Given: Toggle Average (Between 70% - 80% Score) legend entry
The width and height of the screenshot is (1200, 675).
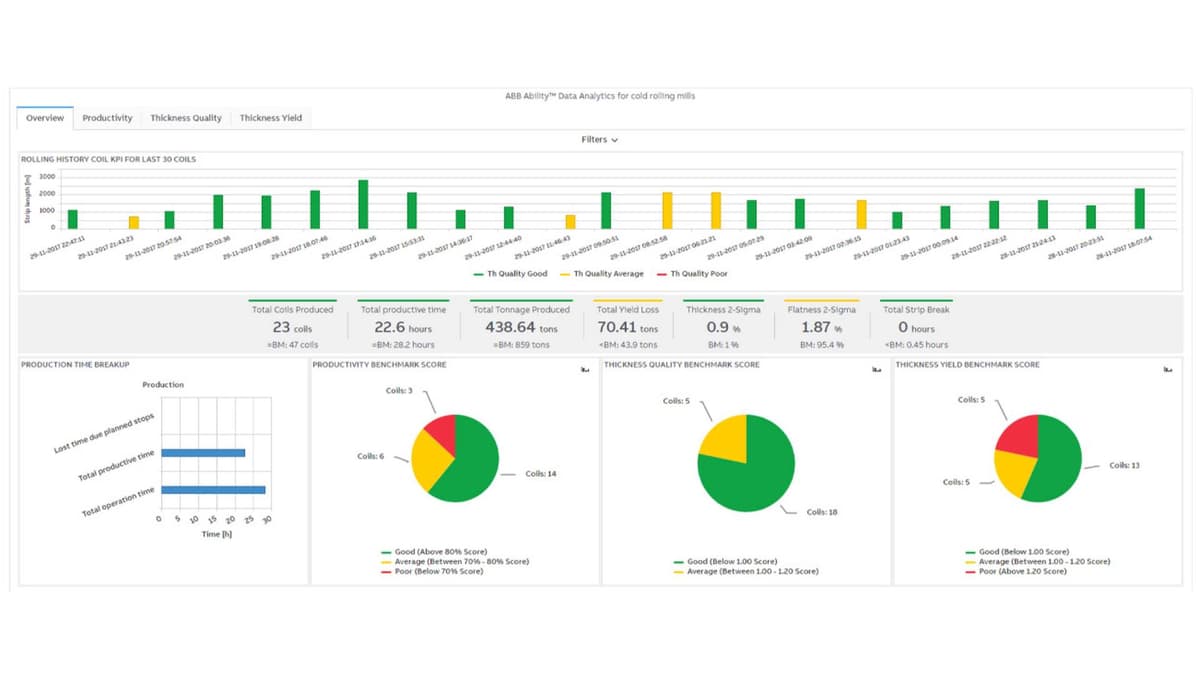Looking at the screenshot, I should 455,561.
